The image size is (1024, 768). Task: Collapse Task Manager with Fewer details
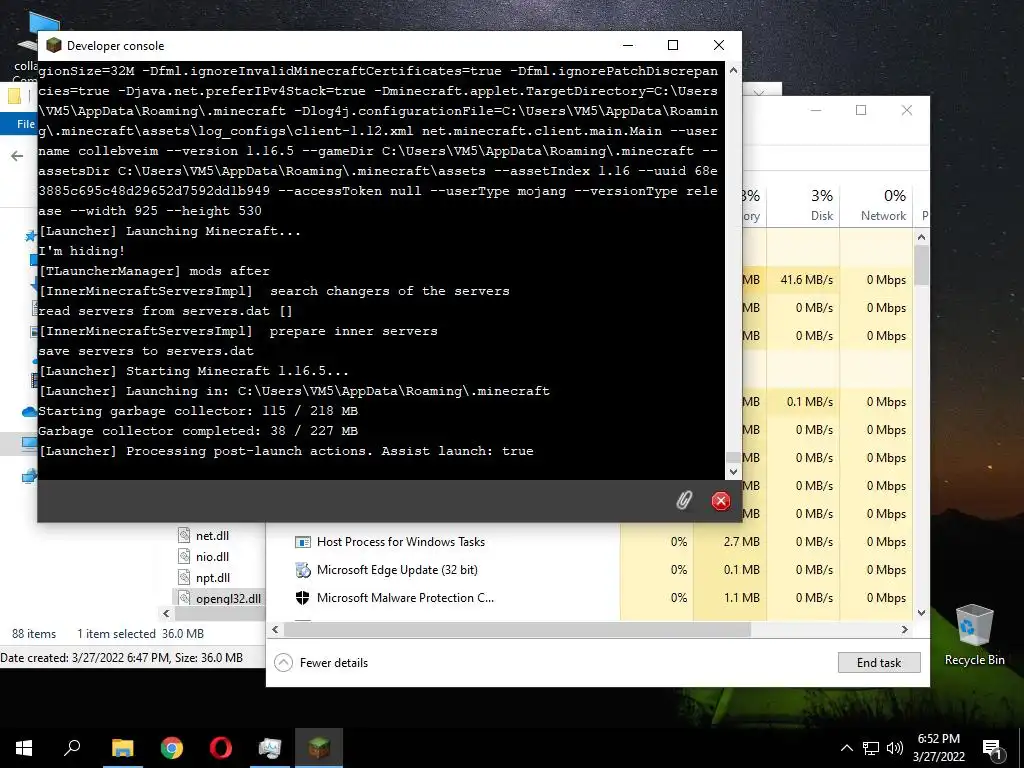point(321,662)
